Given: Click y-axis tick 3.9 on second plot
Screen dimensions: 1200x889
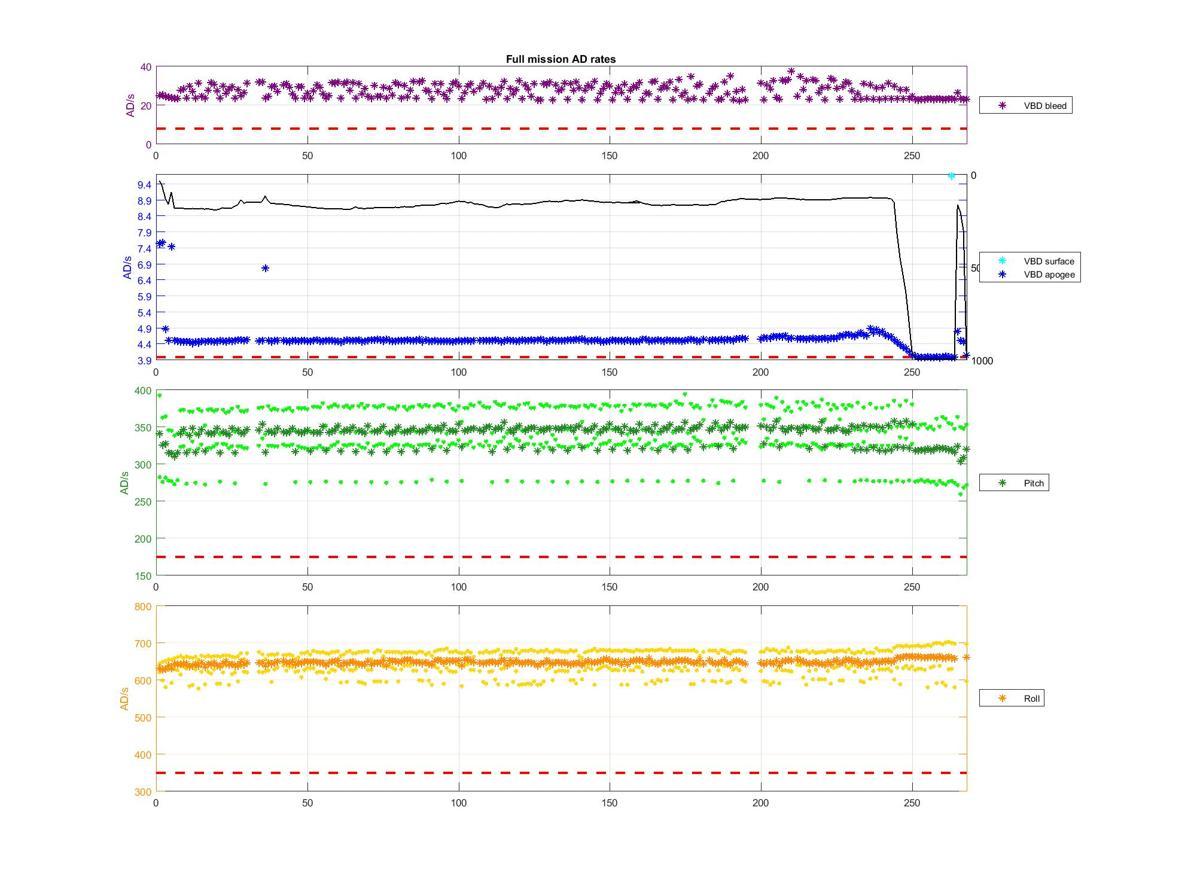Looking at the screenshot, I should click(144, 360).
